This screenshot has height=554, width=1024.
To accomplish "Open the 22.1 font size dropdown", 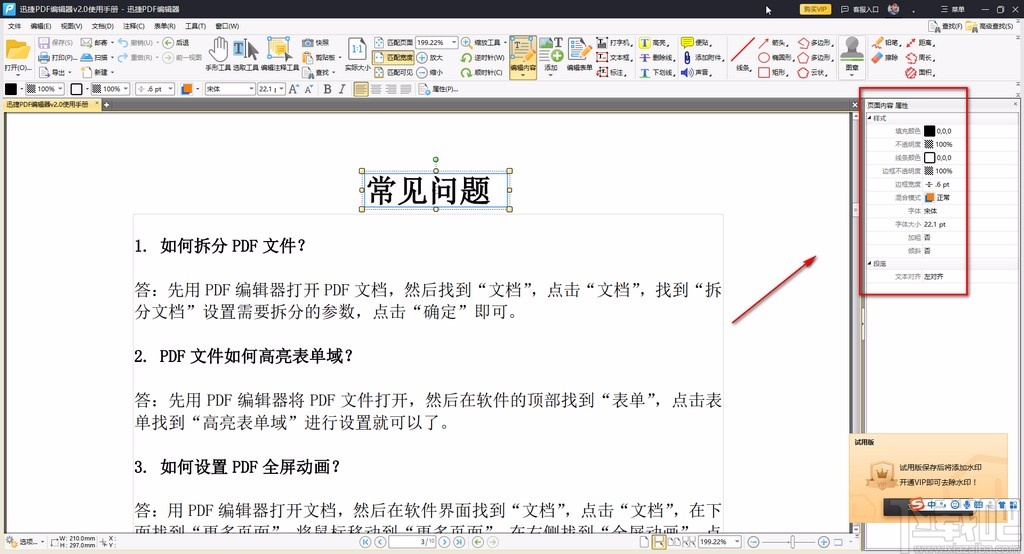I will pos(281,89).
